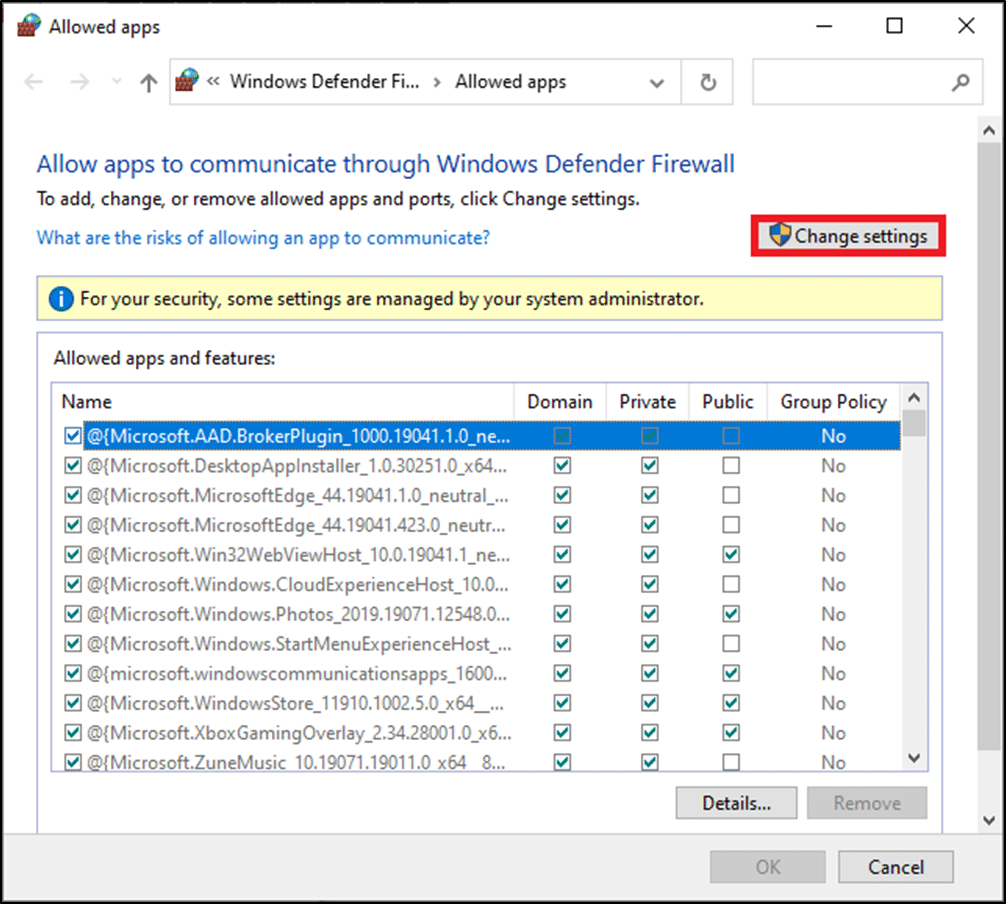Sort the list by Name column header
This screenshot has height=904, width=1006.
[x=86, y=402]
